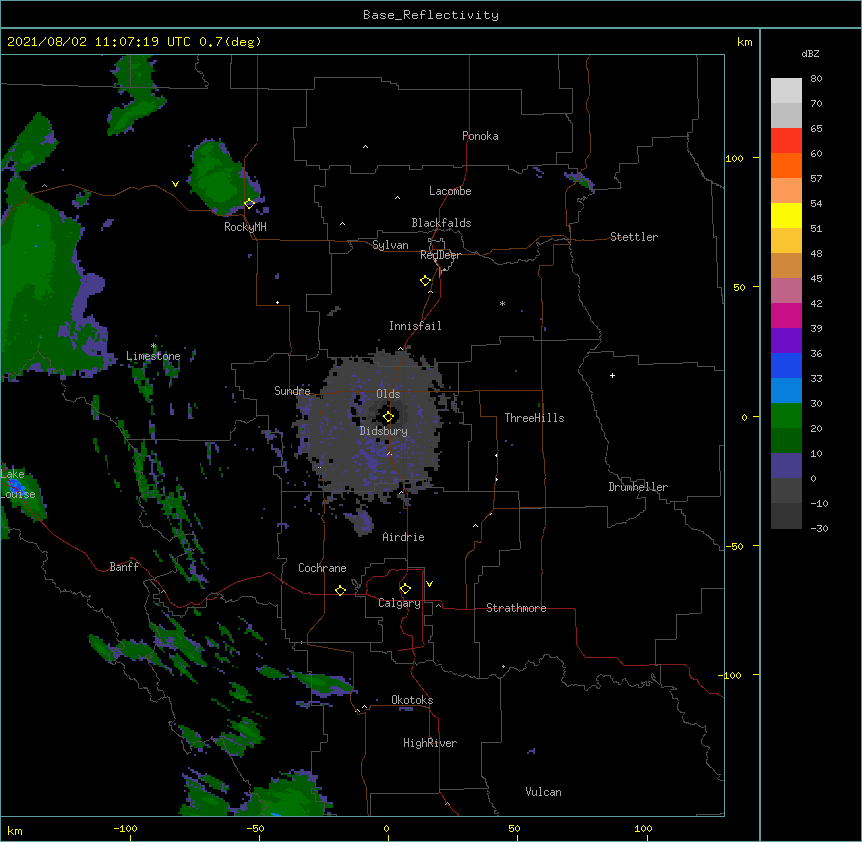Click the Strathmore city label

[516, 608]
